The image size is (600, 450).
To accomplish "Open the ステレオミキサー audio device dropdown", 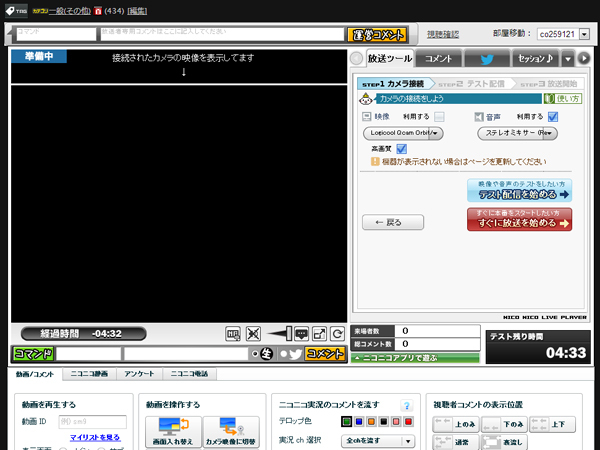I will point(517,132).
